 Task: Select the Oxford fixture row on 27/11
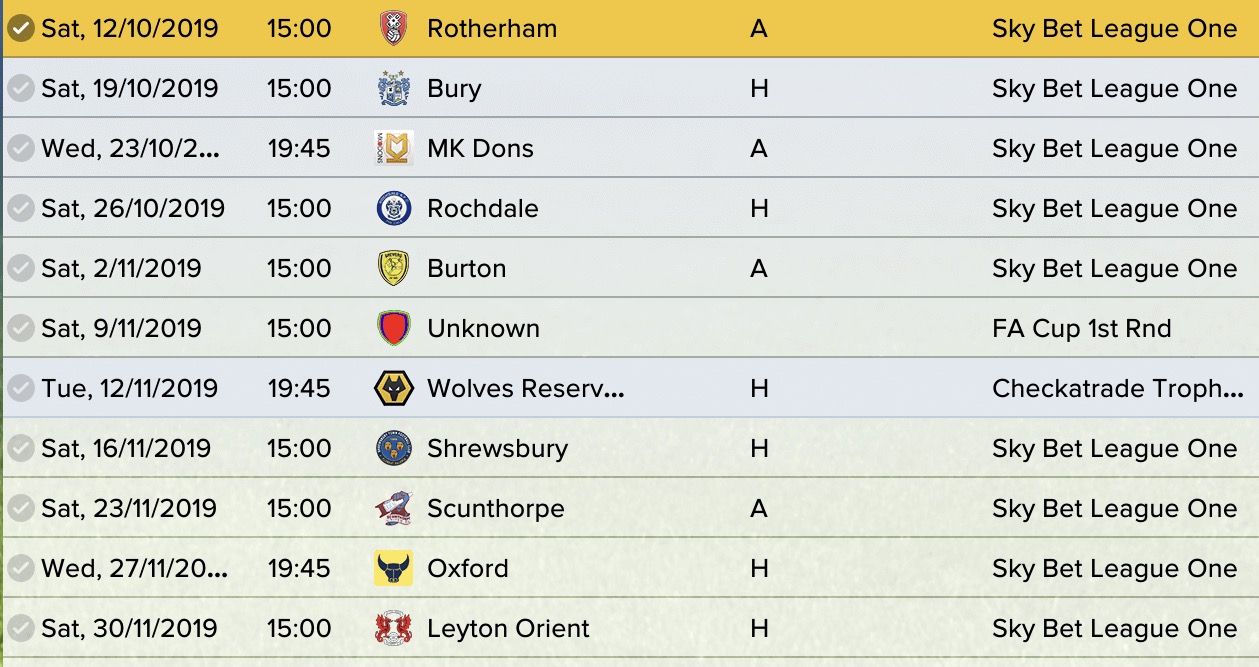pyautogui.click(x=630, y=568)
